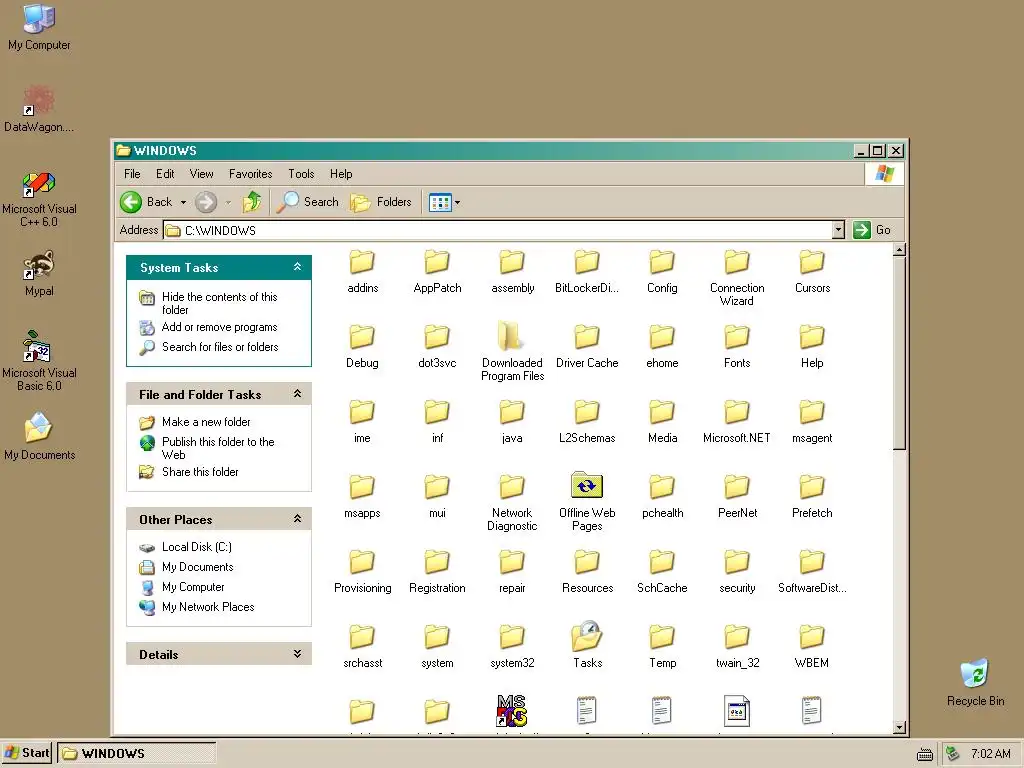Screen dimensions: 1024x768
Task: Click the Forward arrow toolbar icon
Action: (x=206, y=202)
